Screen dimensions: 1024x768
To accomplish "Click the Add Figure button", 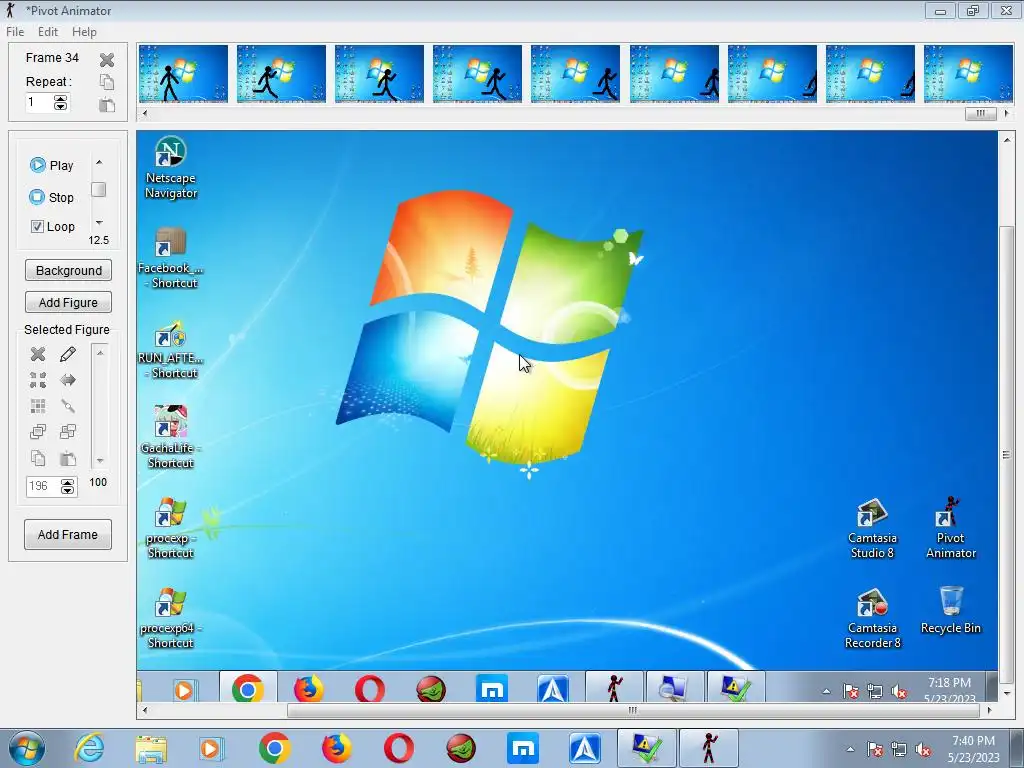I will [x=69, y=302].
